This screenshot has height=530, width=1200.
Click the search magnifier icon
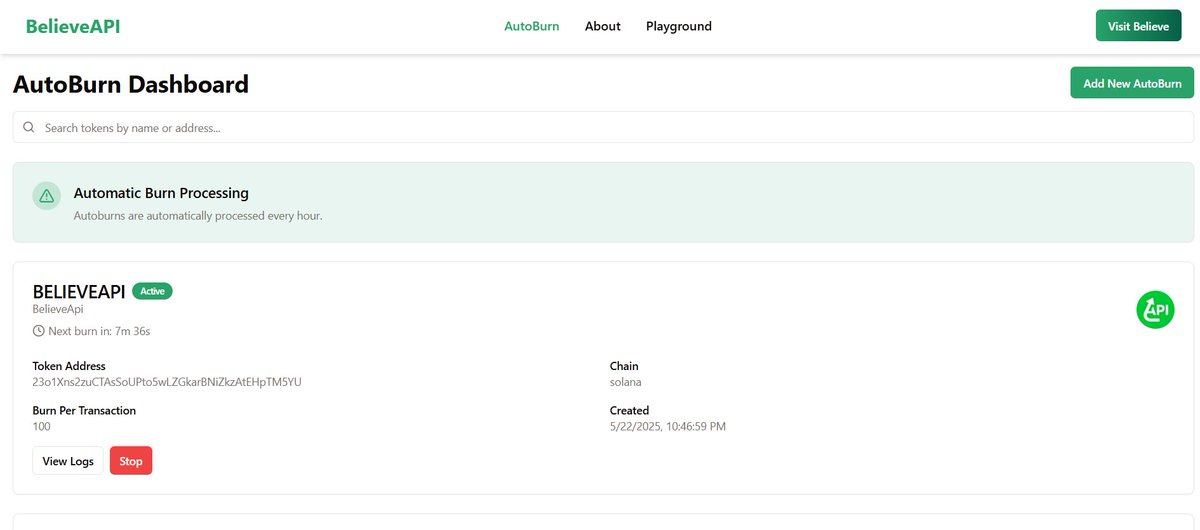click(x=29, y=127)
